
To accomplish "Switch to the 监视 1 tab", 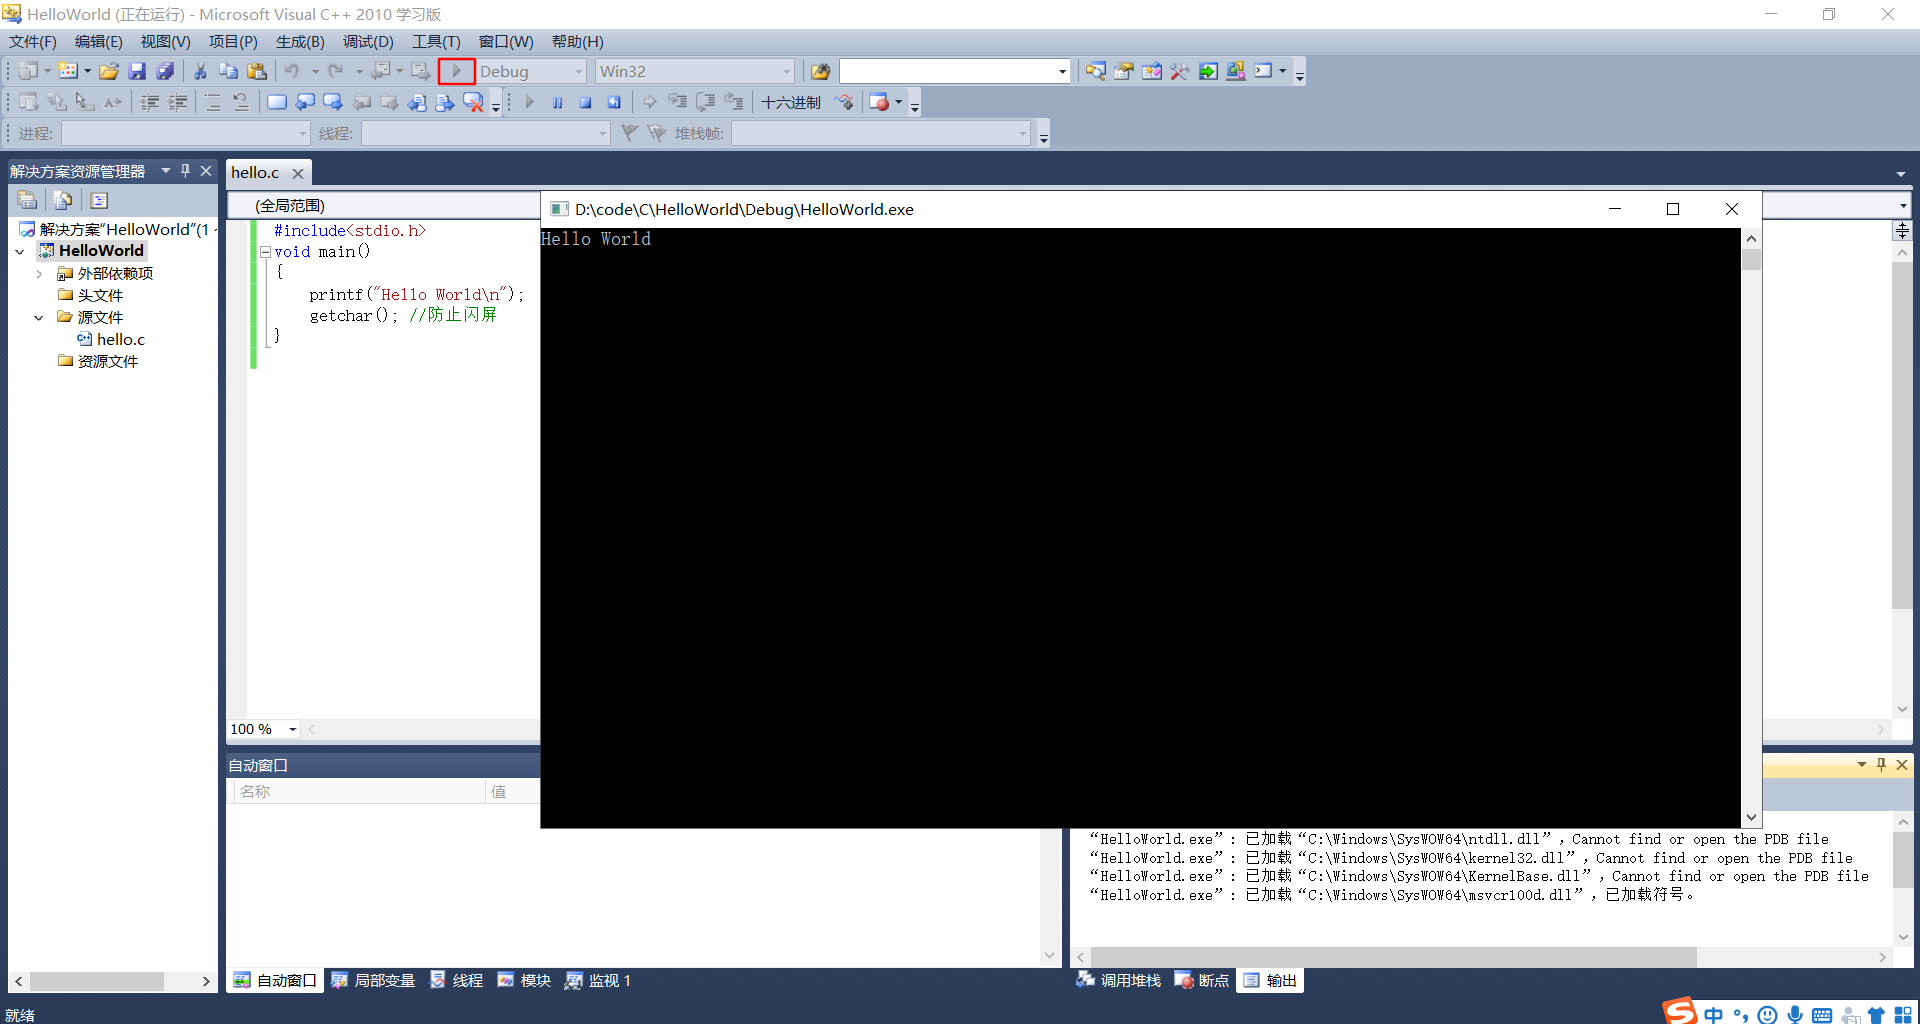I will pos(598,980).
